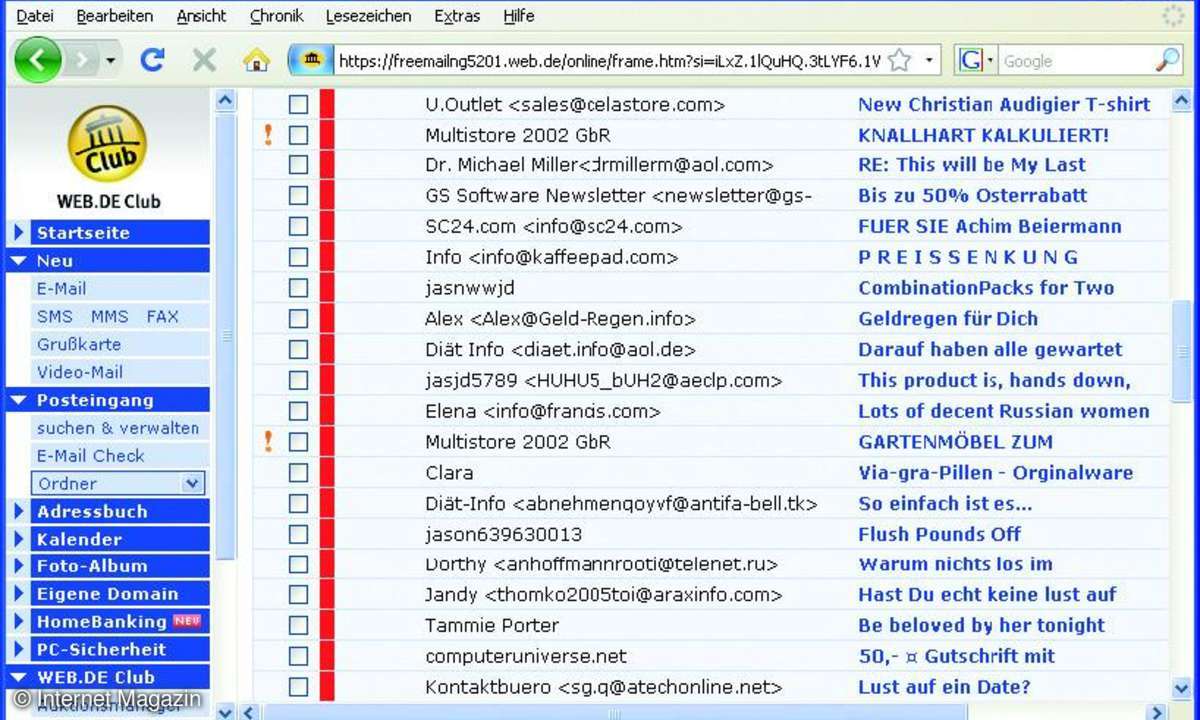Open the FAX link in sidebar
The height and width of the screenshot is (720, 1200).
pyautogui.click(x=162, y=316)
